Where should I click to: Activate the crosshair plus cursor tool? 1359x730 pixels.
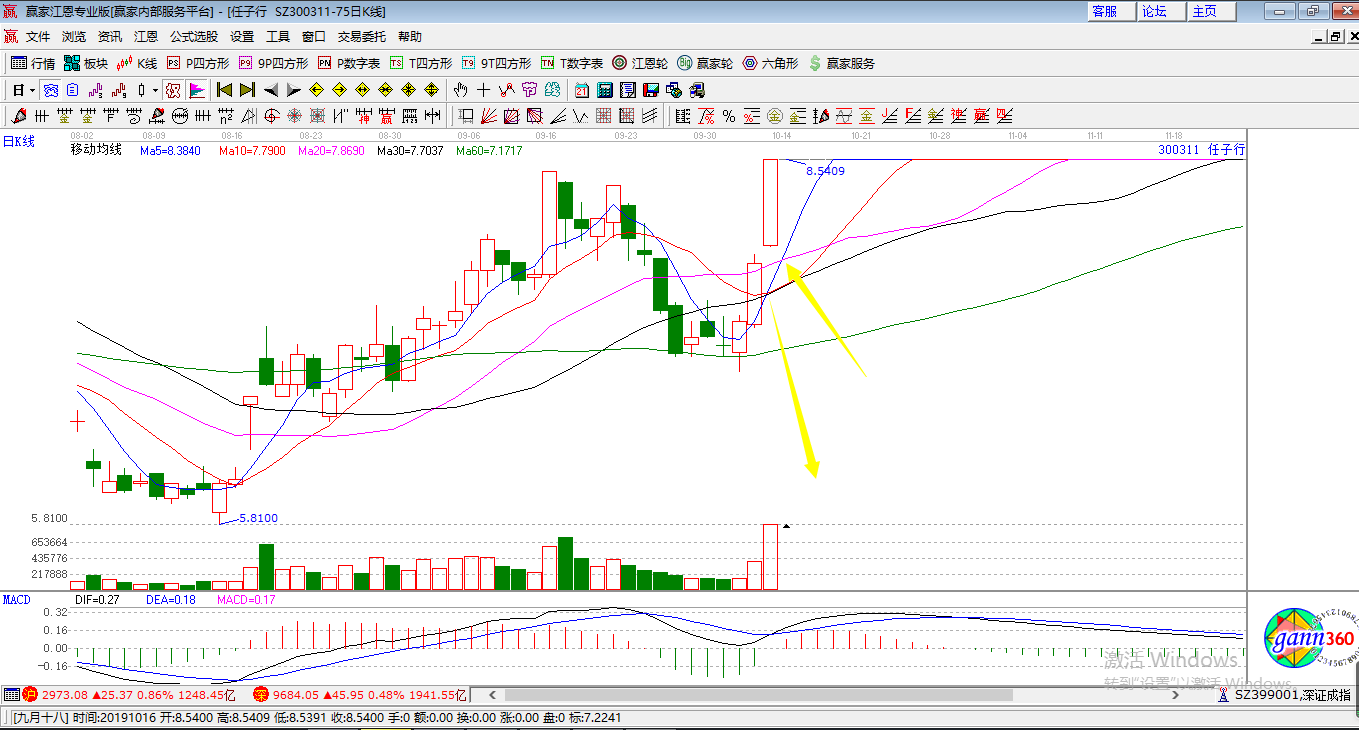(483, 90)
